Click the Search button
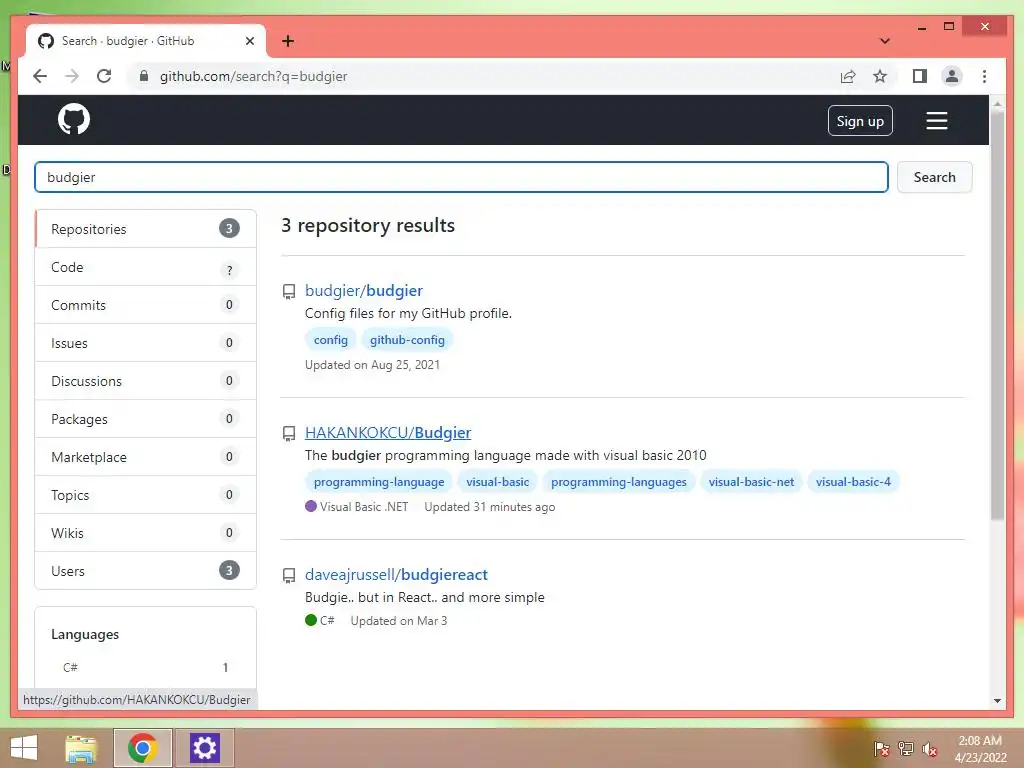 pyautogui.click(x=935, y=177)
